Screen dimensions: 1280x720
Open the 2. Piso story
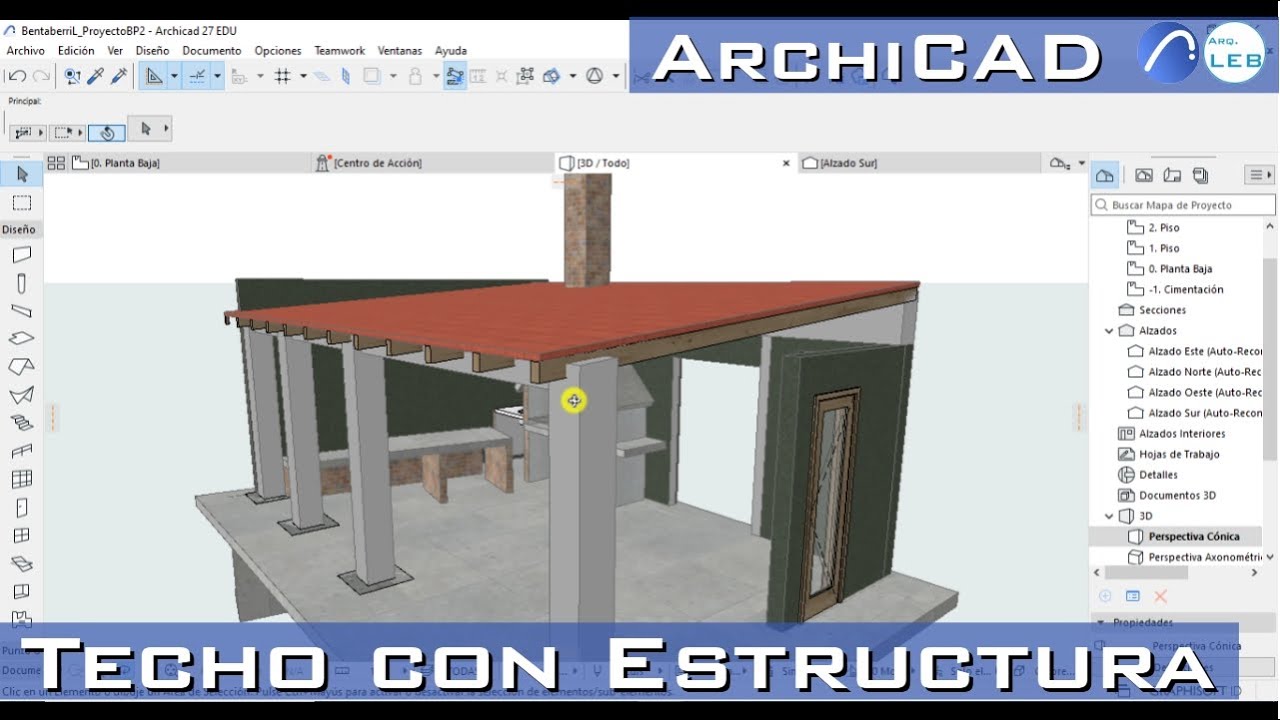[x=1164, y=228]
